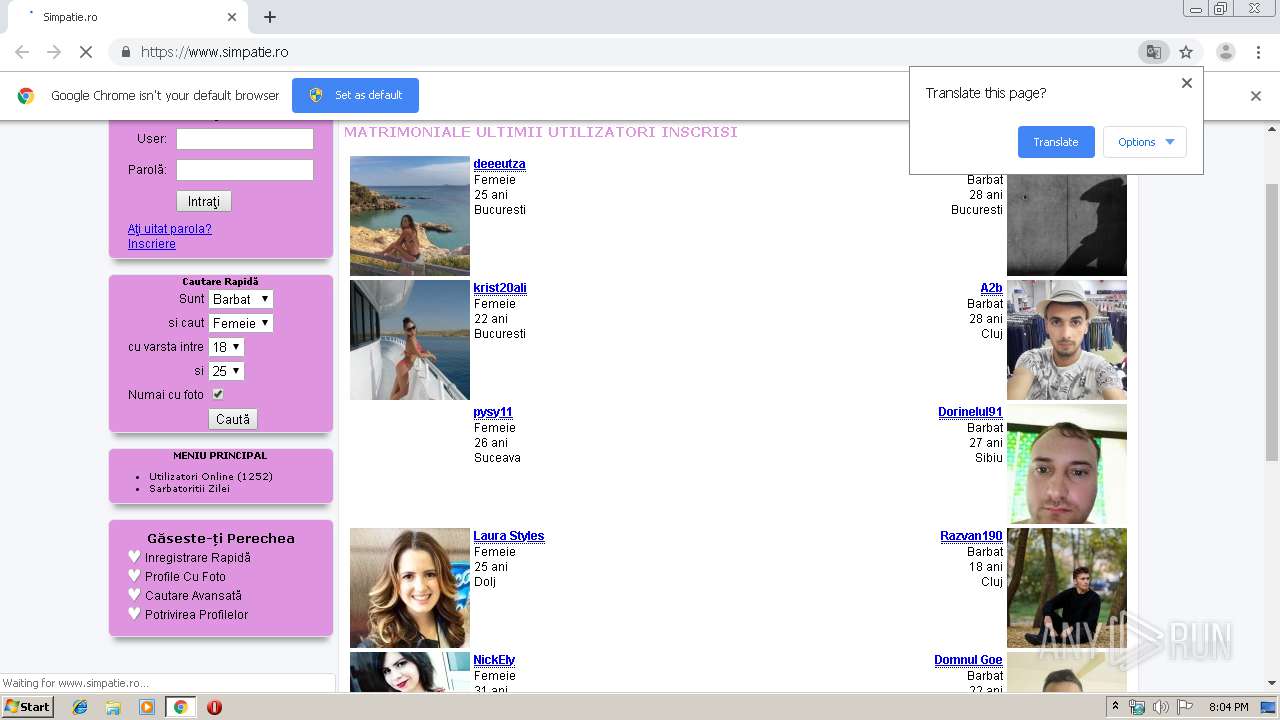The height and width of the screenshot is (720, 1280).
Task: Click the page vertical scrollbar thumb
Action: pyautogui.click(x=1272, y=322)
